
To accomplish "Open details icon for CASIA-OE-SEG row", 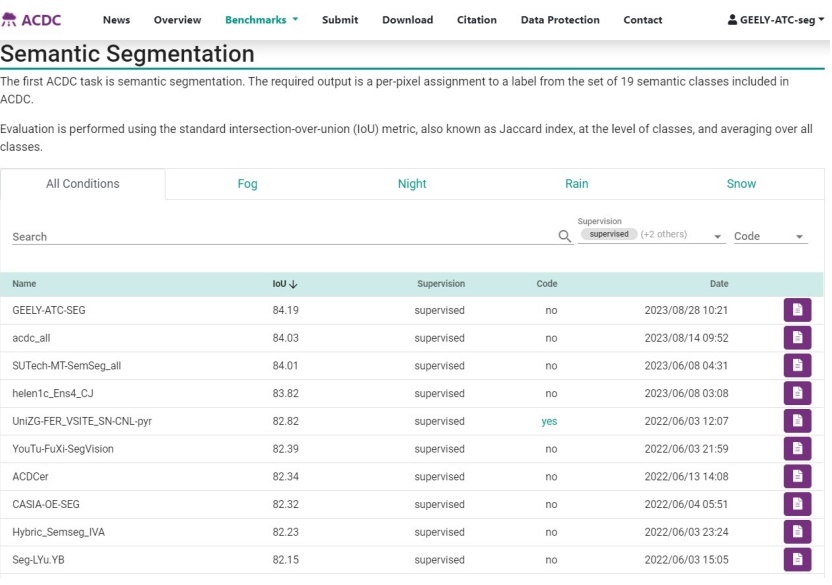I will click(x=797, y=504).
